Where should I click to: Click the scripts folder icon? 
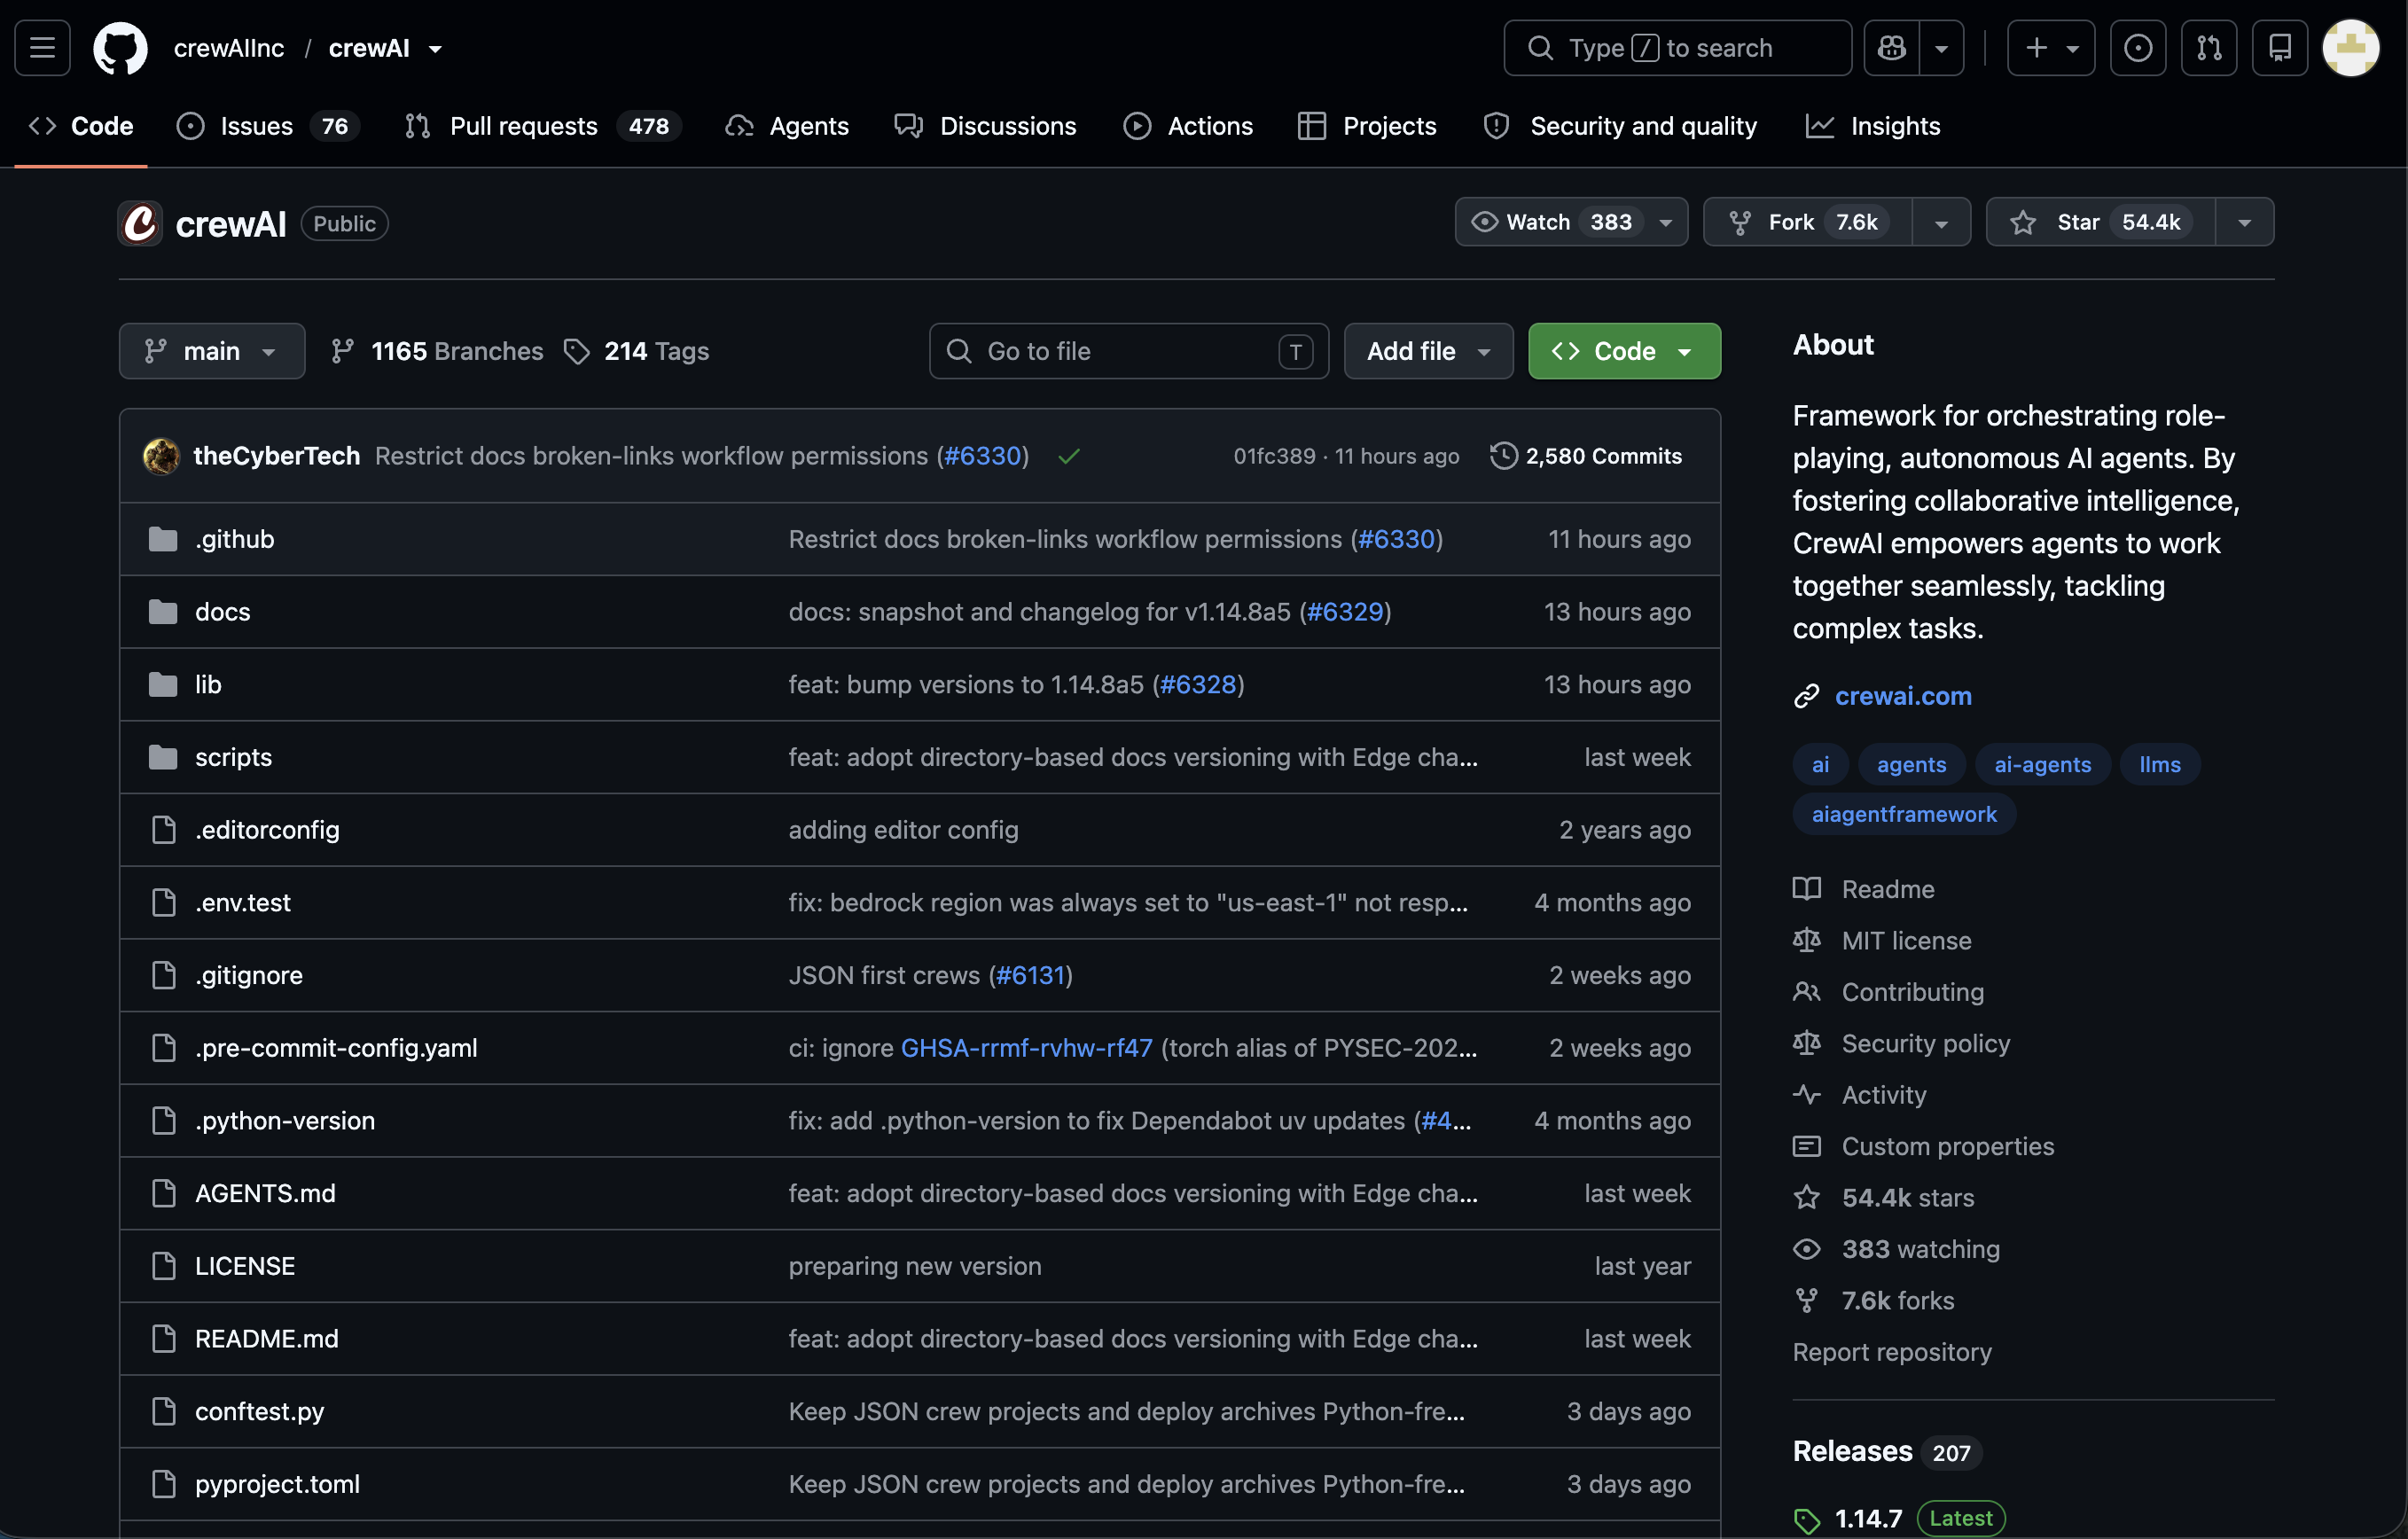(163, 757)
